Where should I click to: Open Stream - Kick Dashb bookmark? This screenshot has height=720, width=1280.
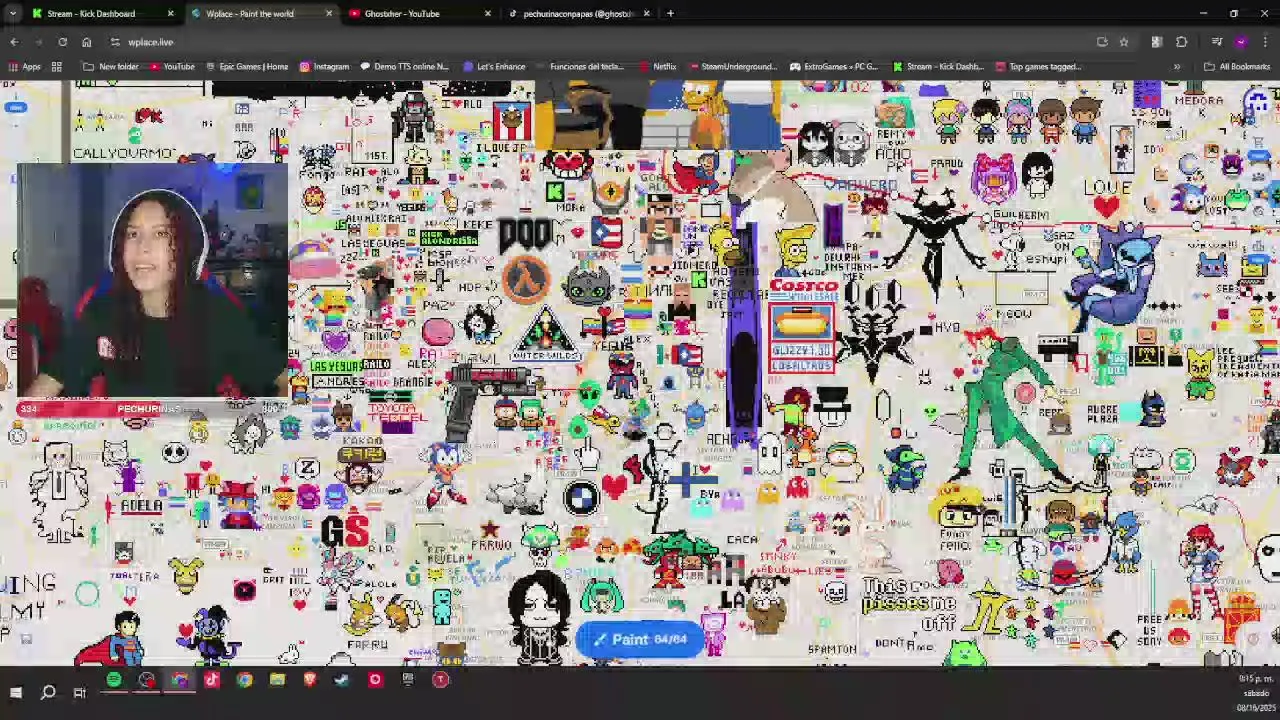tap(937, 67)
